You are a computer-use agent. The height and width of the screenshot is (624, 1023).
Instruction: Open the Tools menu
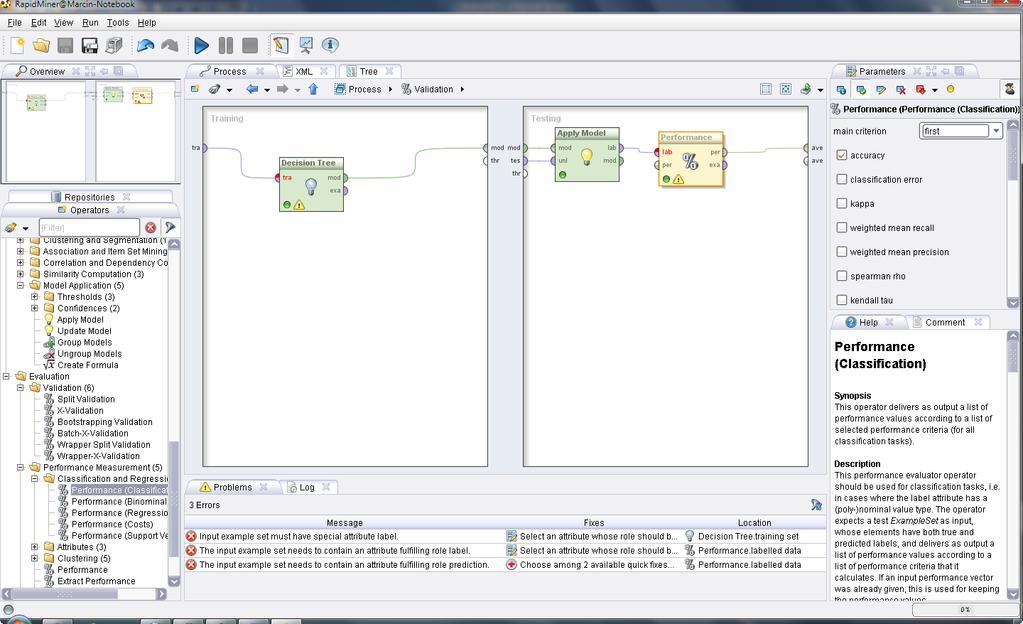[x=118, y=22]
